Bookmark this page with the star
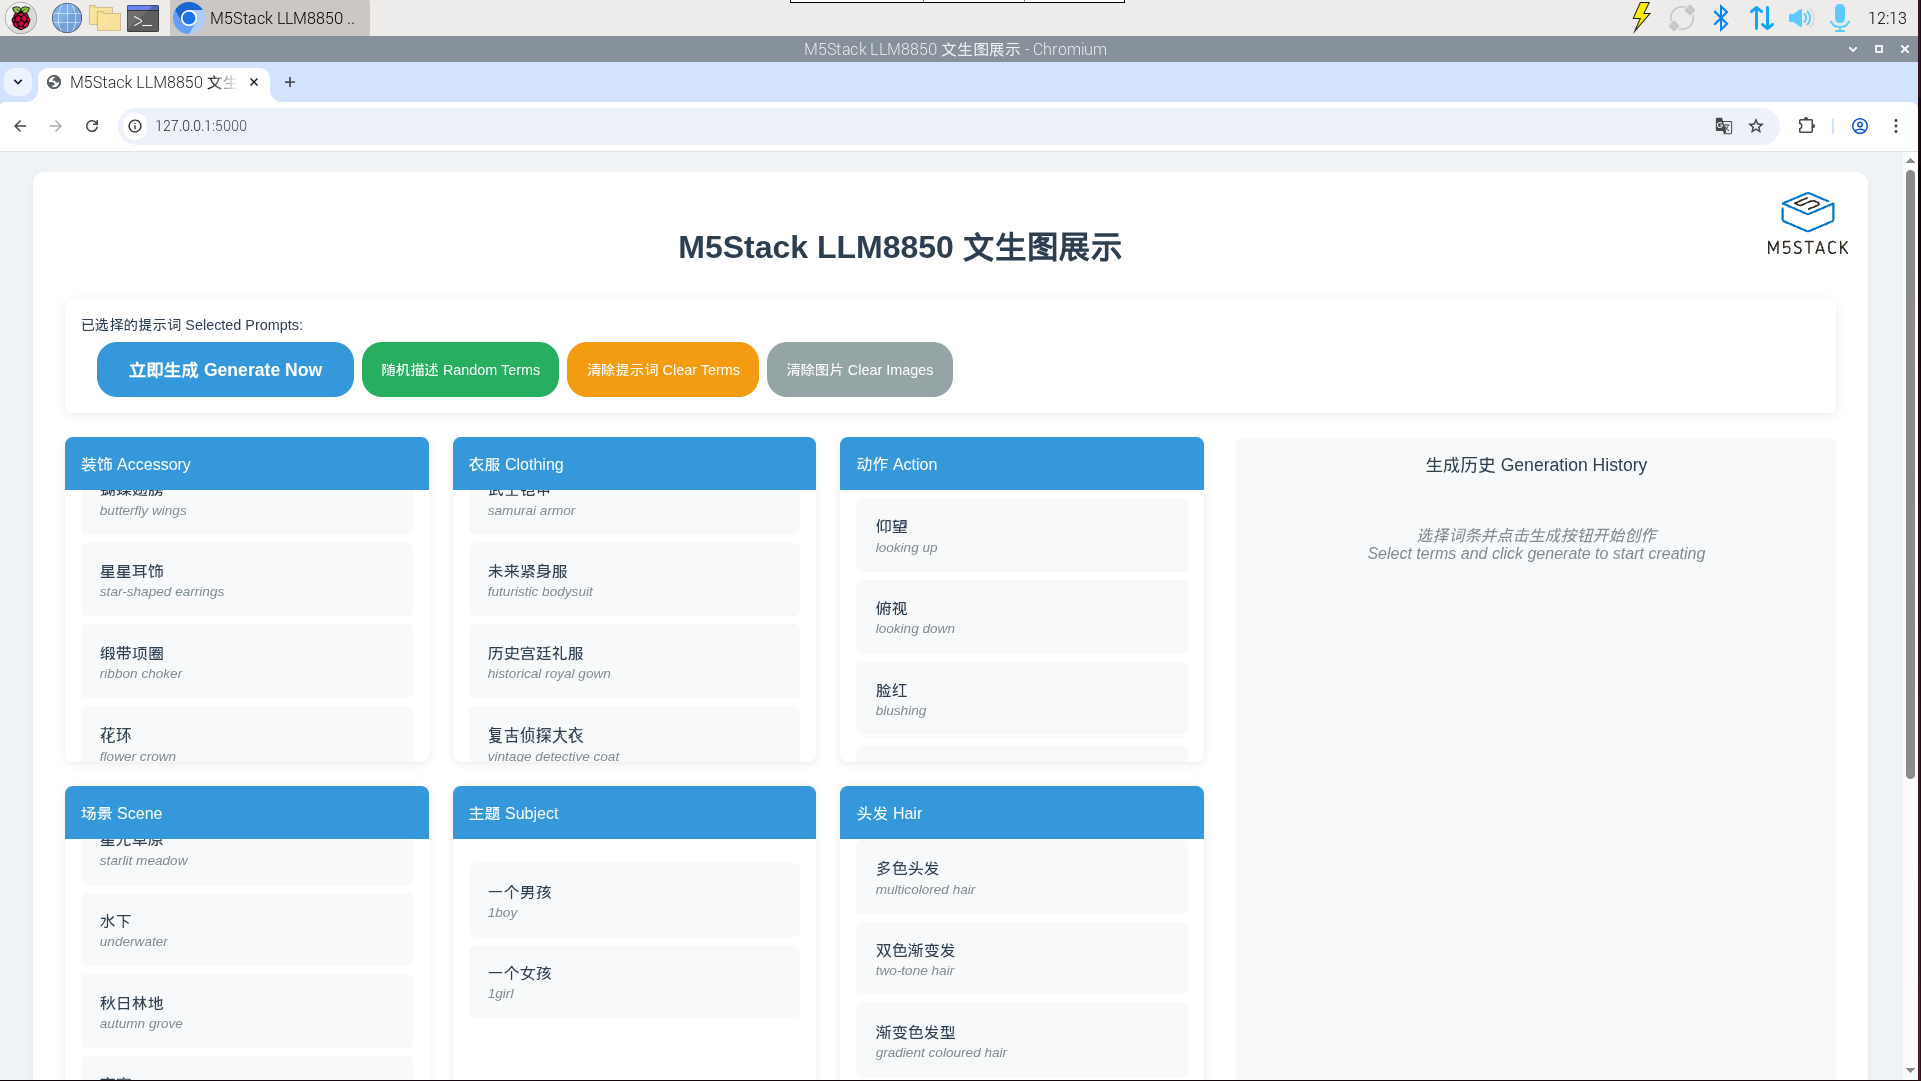 pos(1756,126)
